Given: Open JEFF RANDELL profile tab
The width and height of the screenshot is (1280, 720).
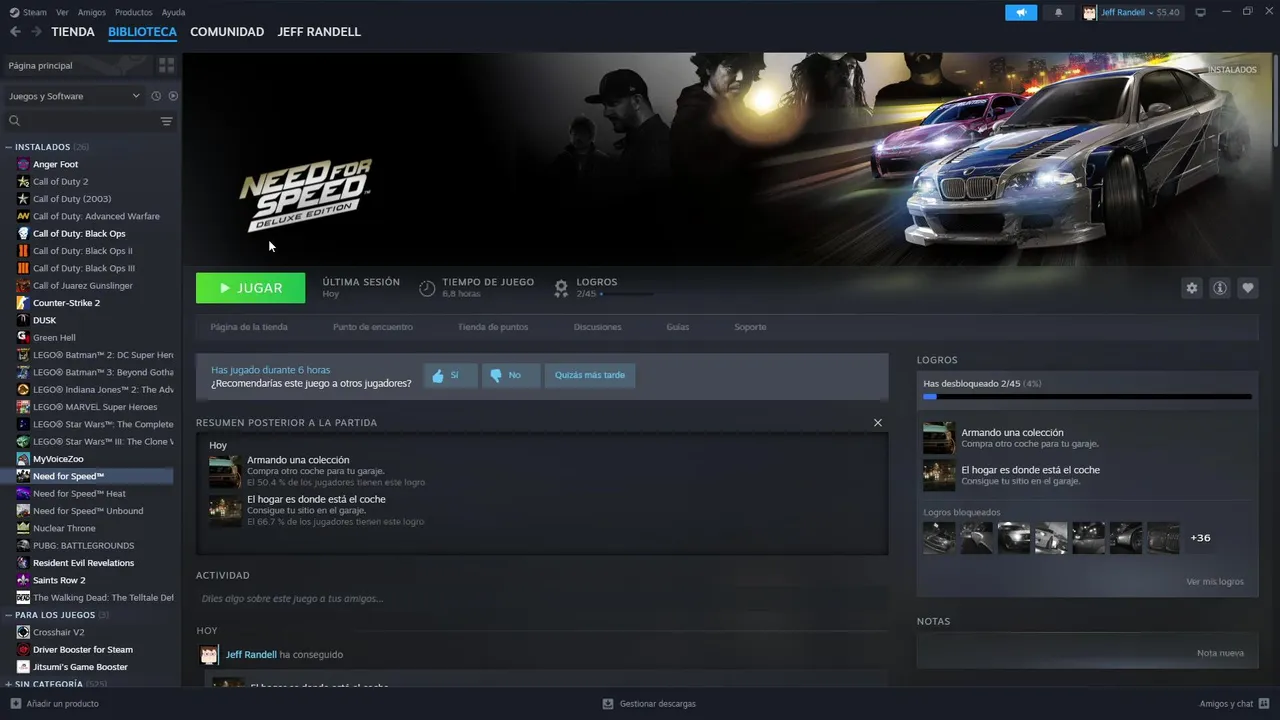Looking at the screenshot, I should (x=319, y=32).
